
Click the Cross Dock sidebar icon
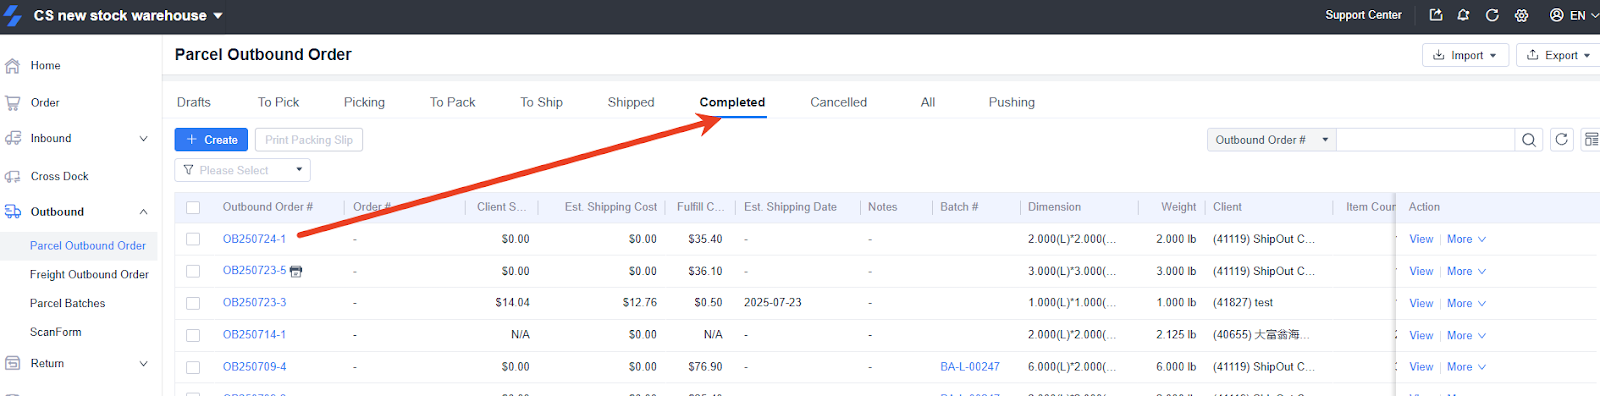(x=13, y=176)
